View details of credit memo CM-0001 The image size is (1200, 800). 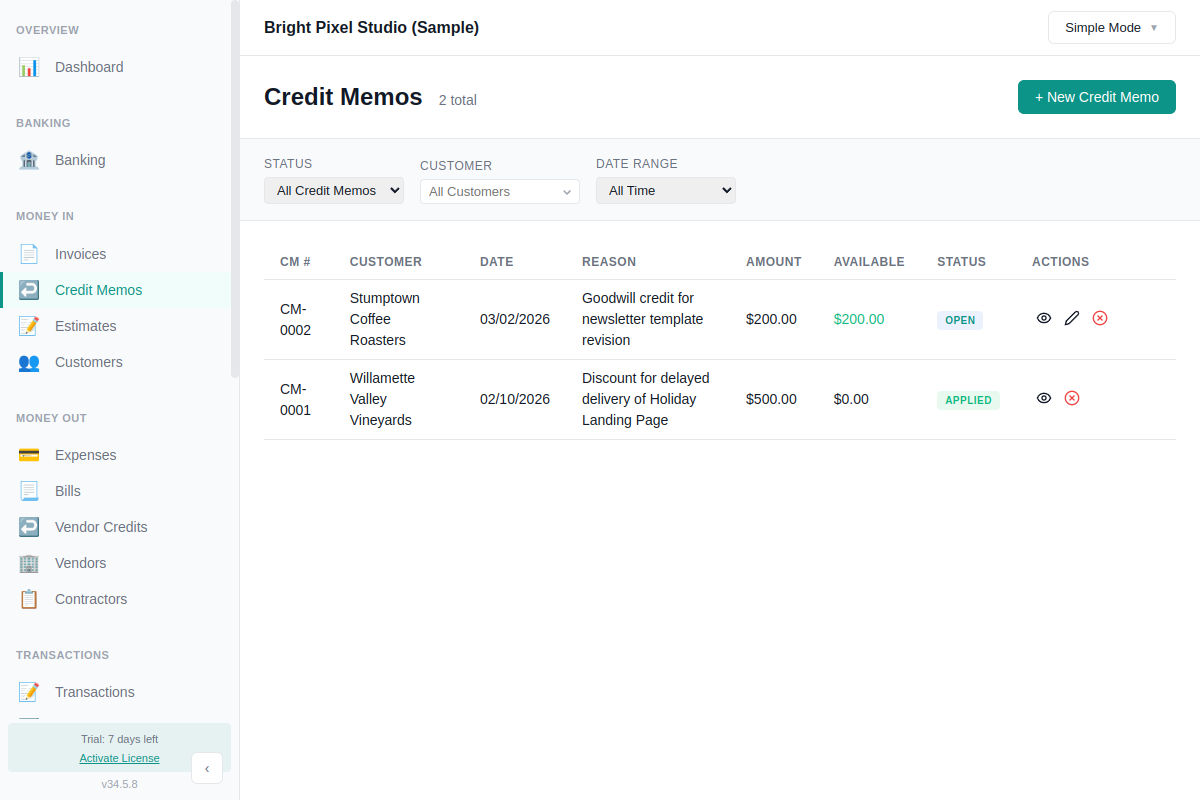point(1044,398)
